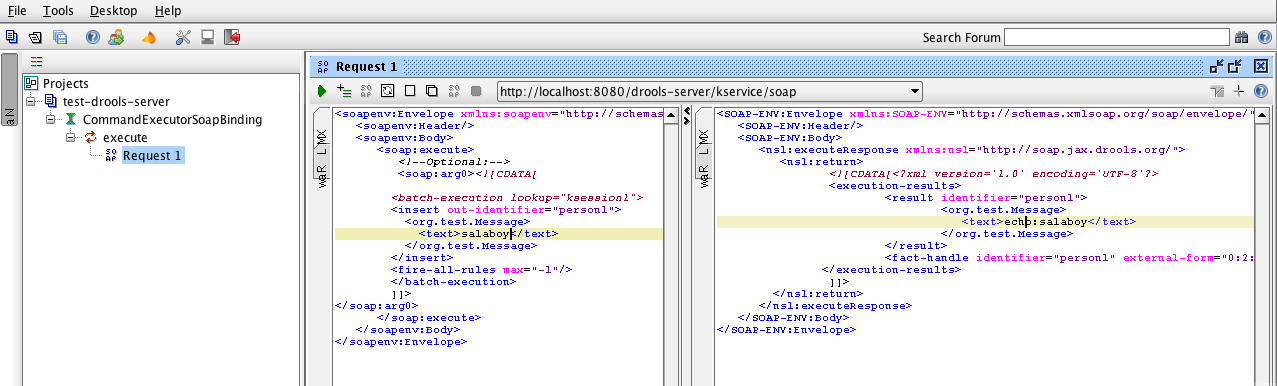The height and width of the screenshot is (386, 1277).
Task: Select Request 1 in the project tree
Action: point(152,155)
